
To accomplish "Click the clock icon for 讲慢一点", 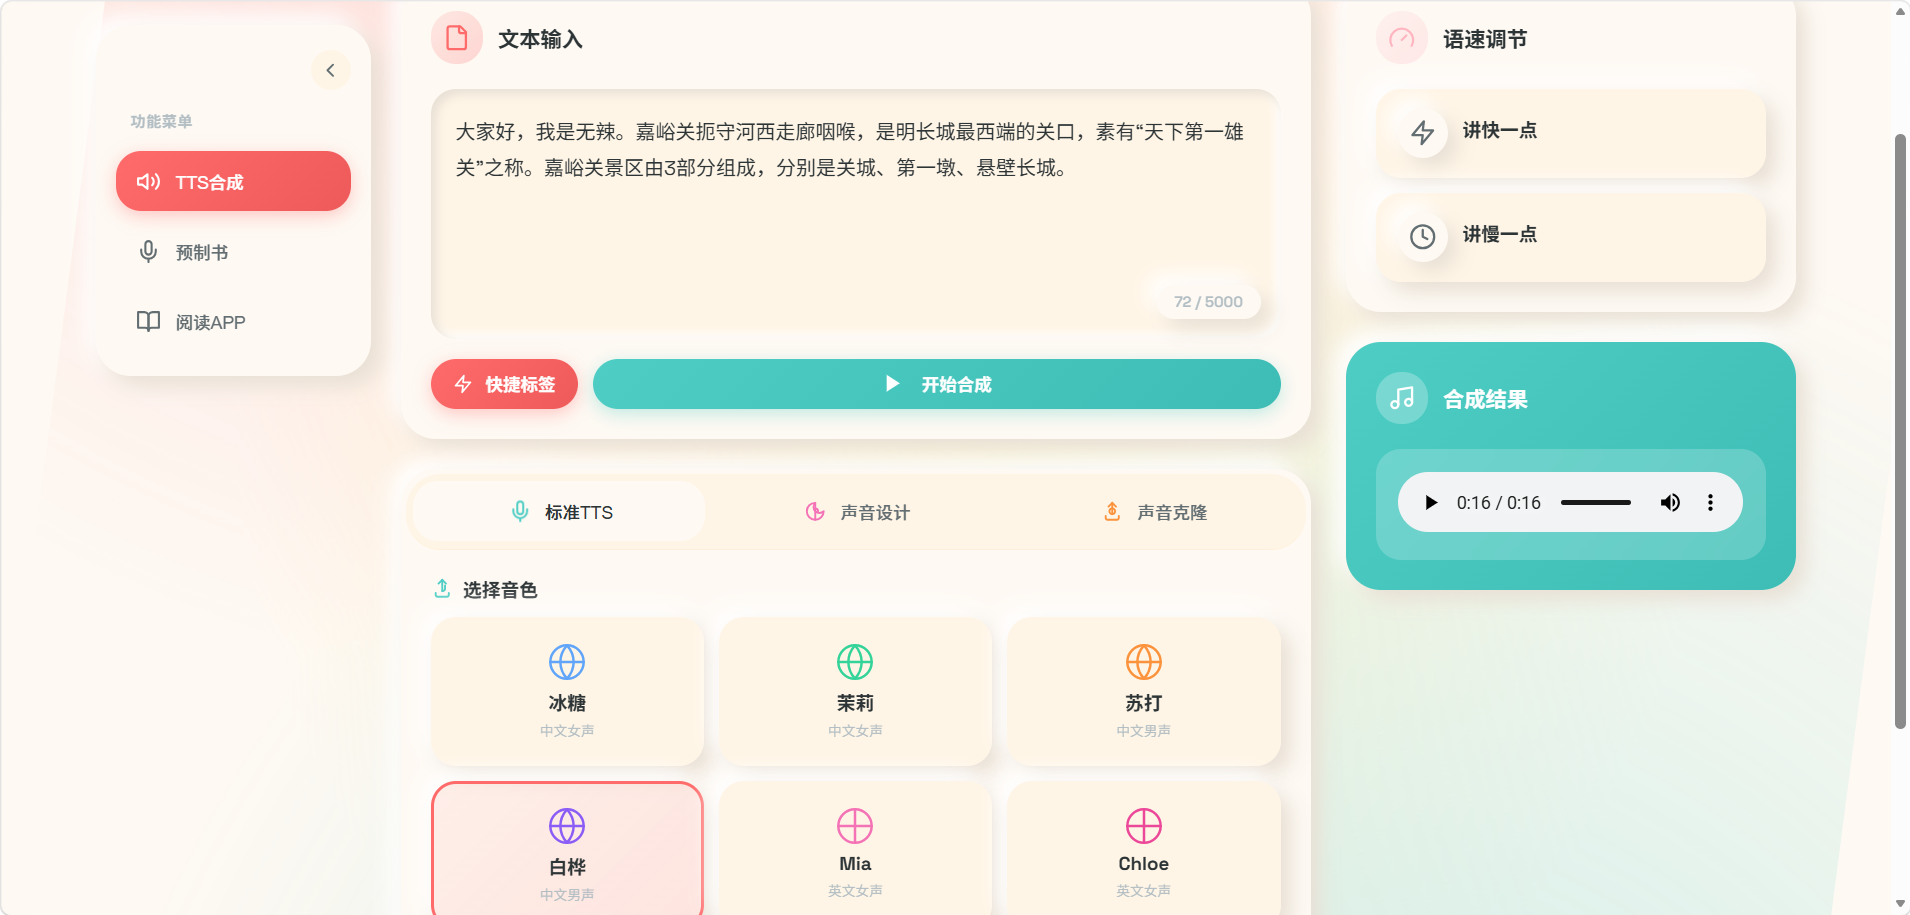I will click(1422, 236).
